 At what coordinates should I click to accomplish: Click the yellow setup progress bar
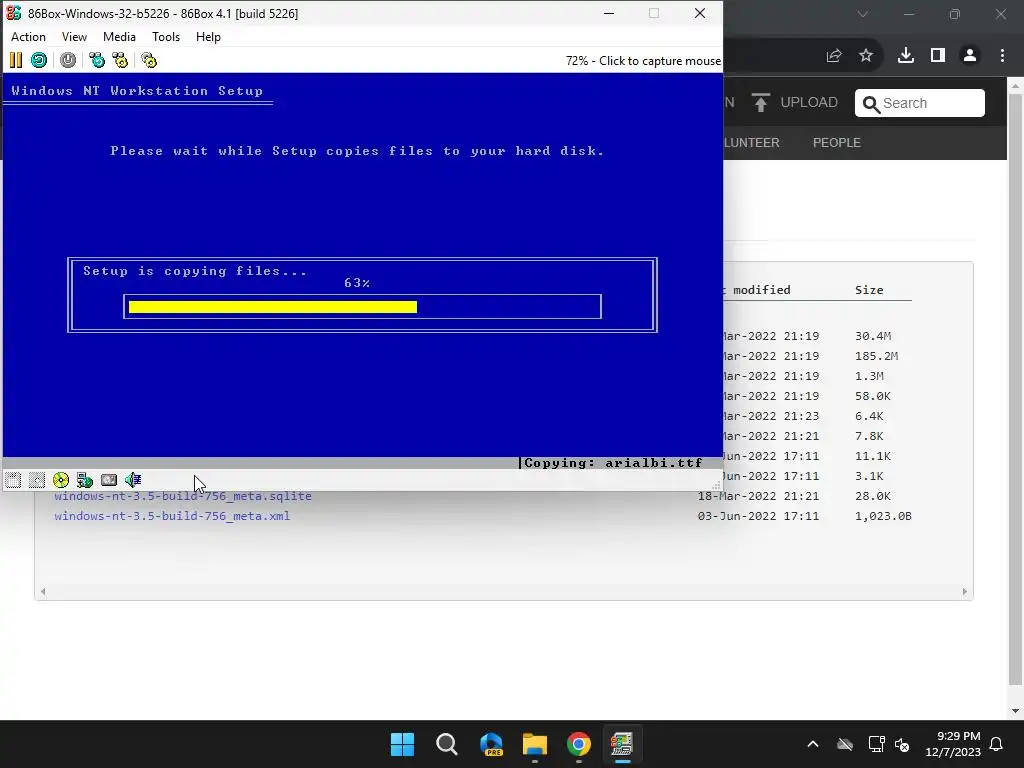click(x=272, y=307)
